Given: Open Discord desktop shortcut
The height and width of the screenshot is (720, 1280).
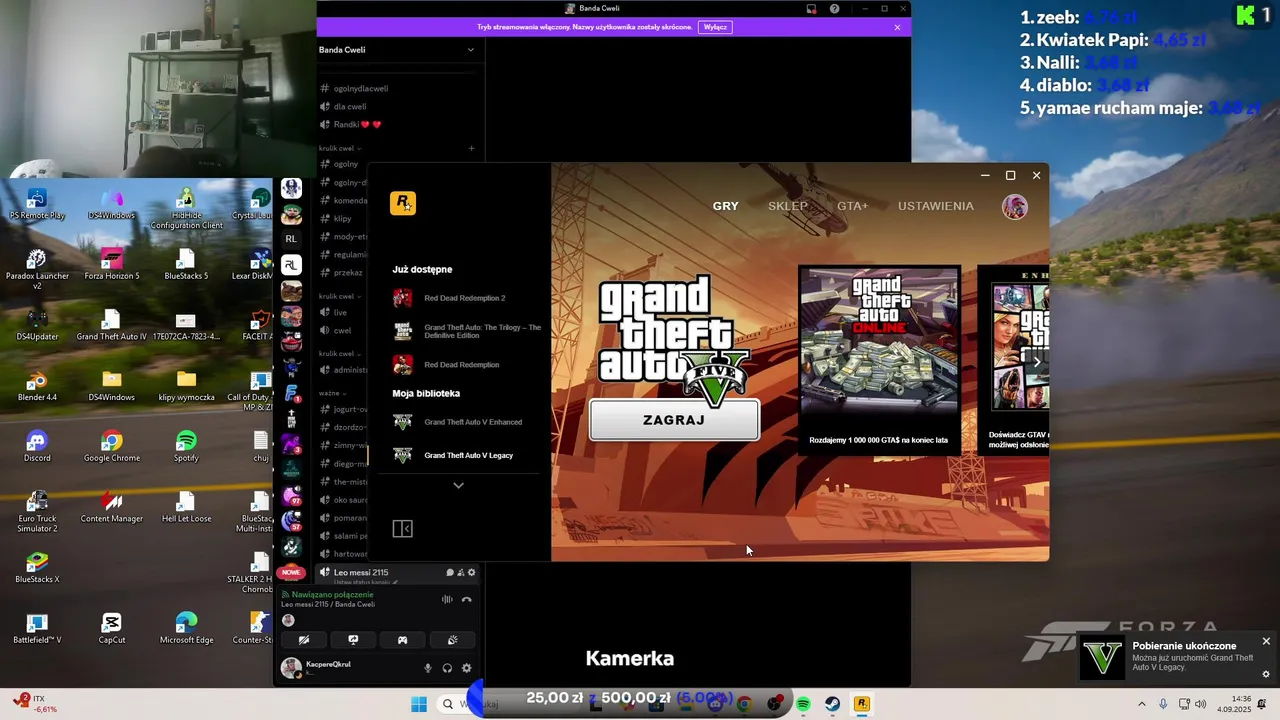Looking at the screenshot, I should pos(37,446).
